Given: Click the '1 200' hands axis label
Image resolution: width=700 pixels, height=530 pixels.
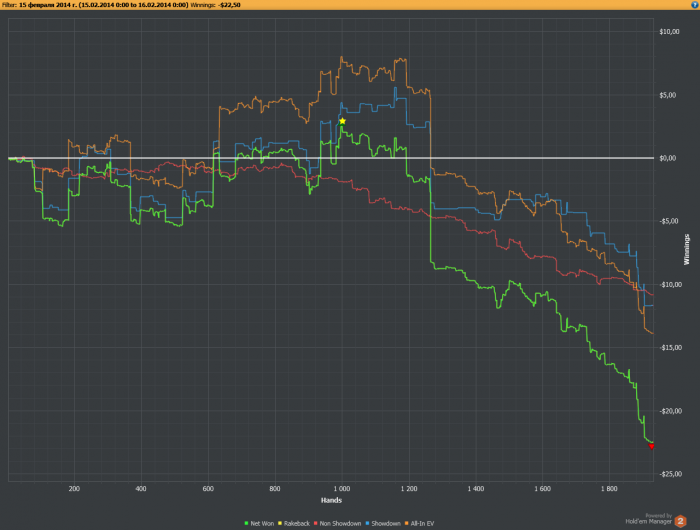Looking at the screenshot, I should [x=409, y=489].
